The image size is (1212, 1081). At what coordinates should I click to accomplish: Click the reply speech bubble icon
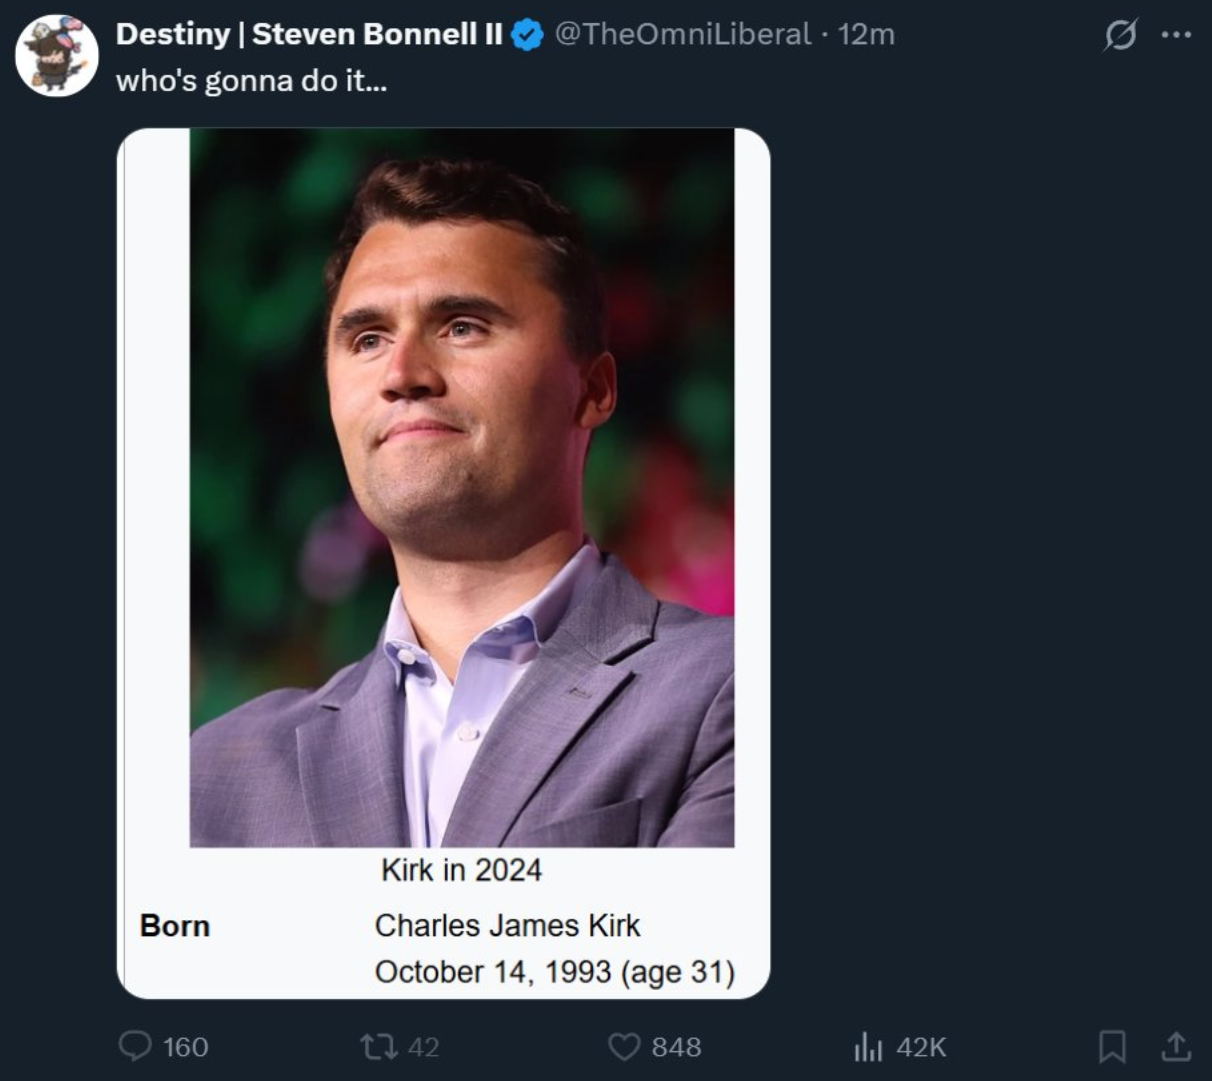point(135,1046)
